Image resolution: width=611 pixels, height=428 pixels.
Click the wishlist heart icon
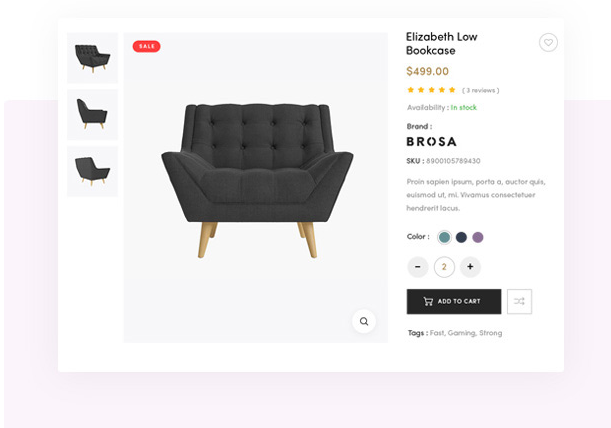pos(548,42)
